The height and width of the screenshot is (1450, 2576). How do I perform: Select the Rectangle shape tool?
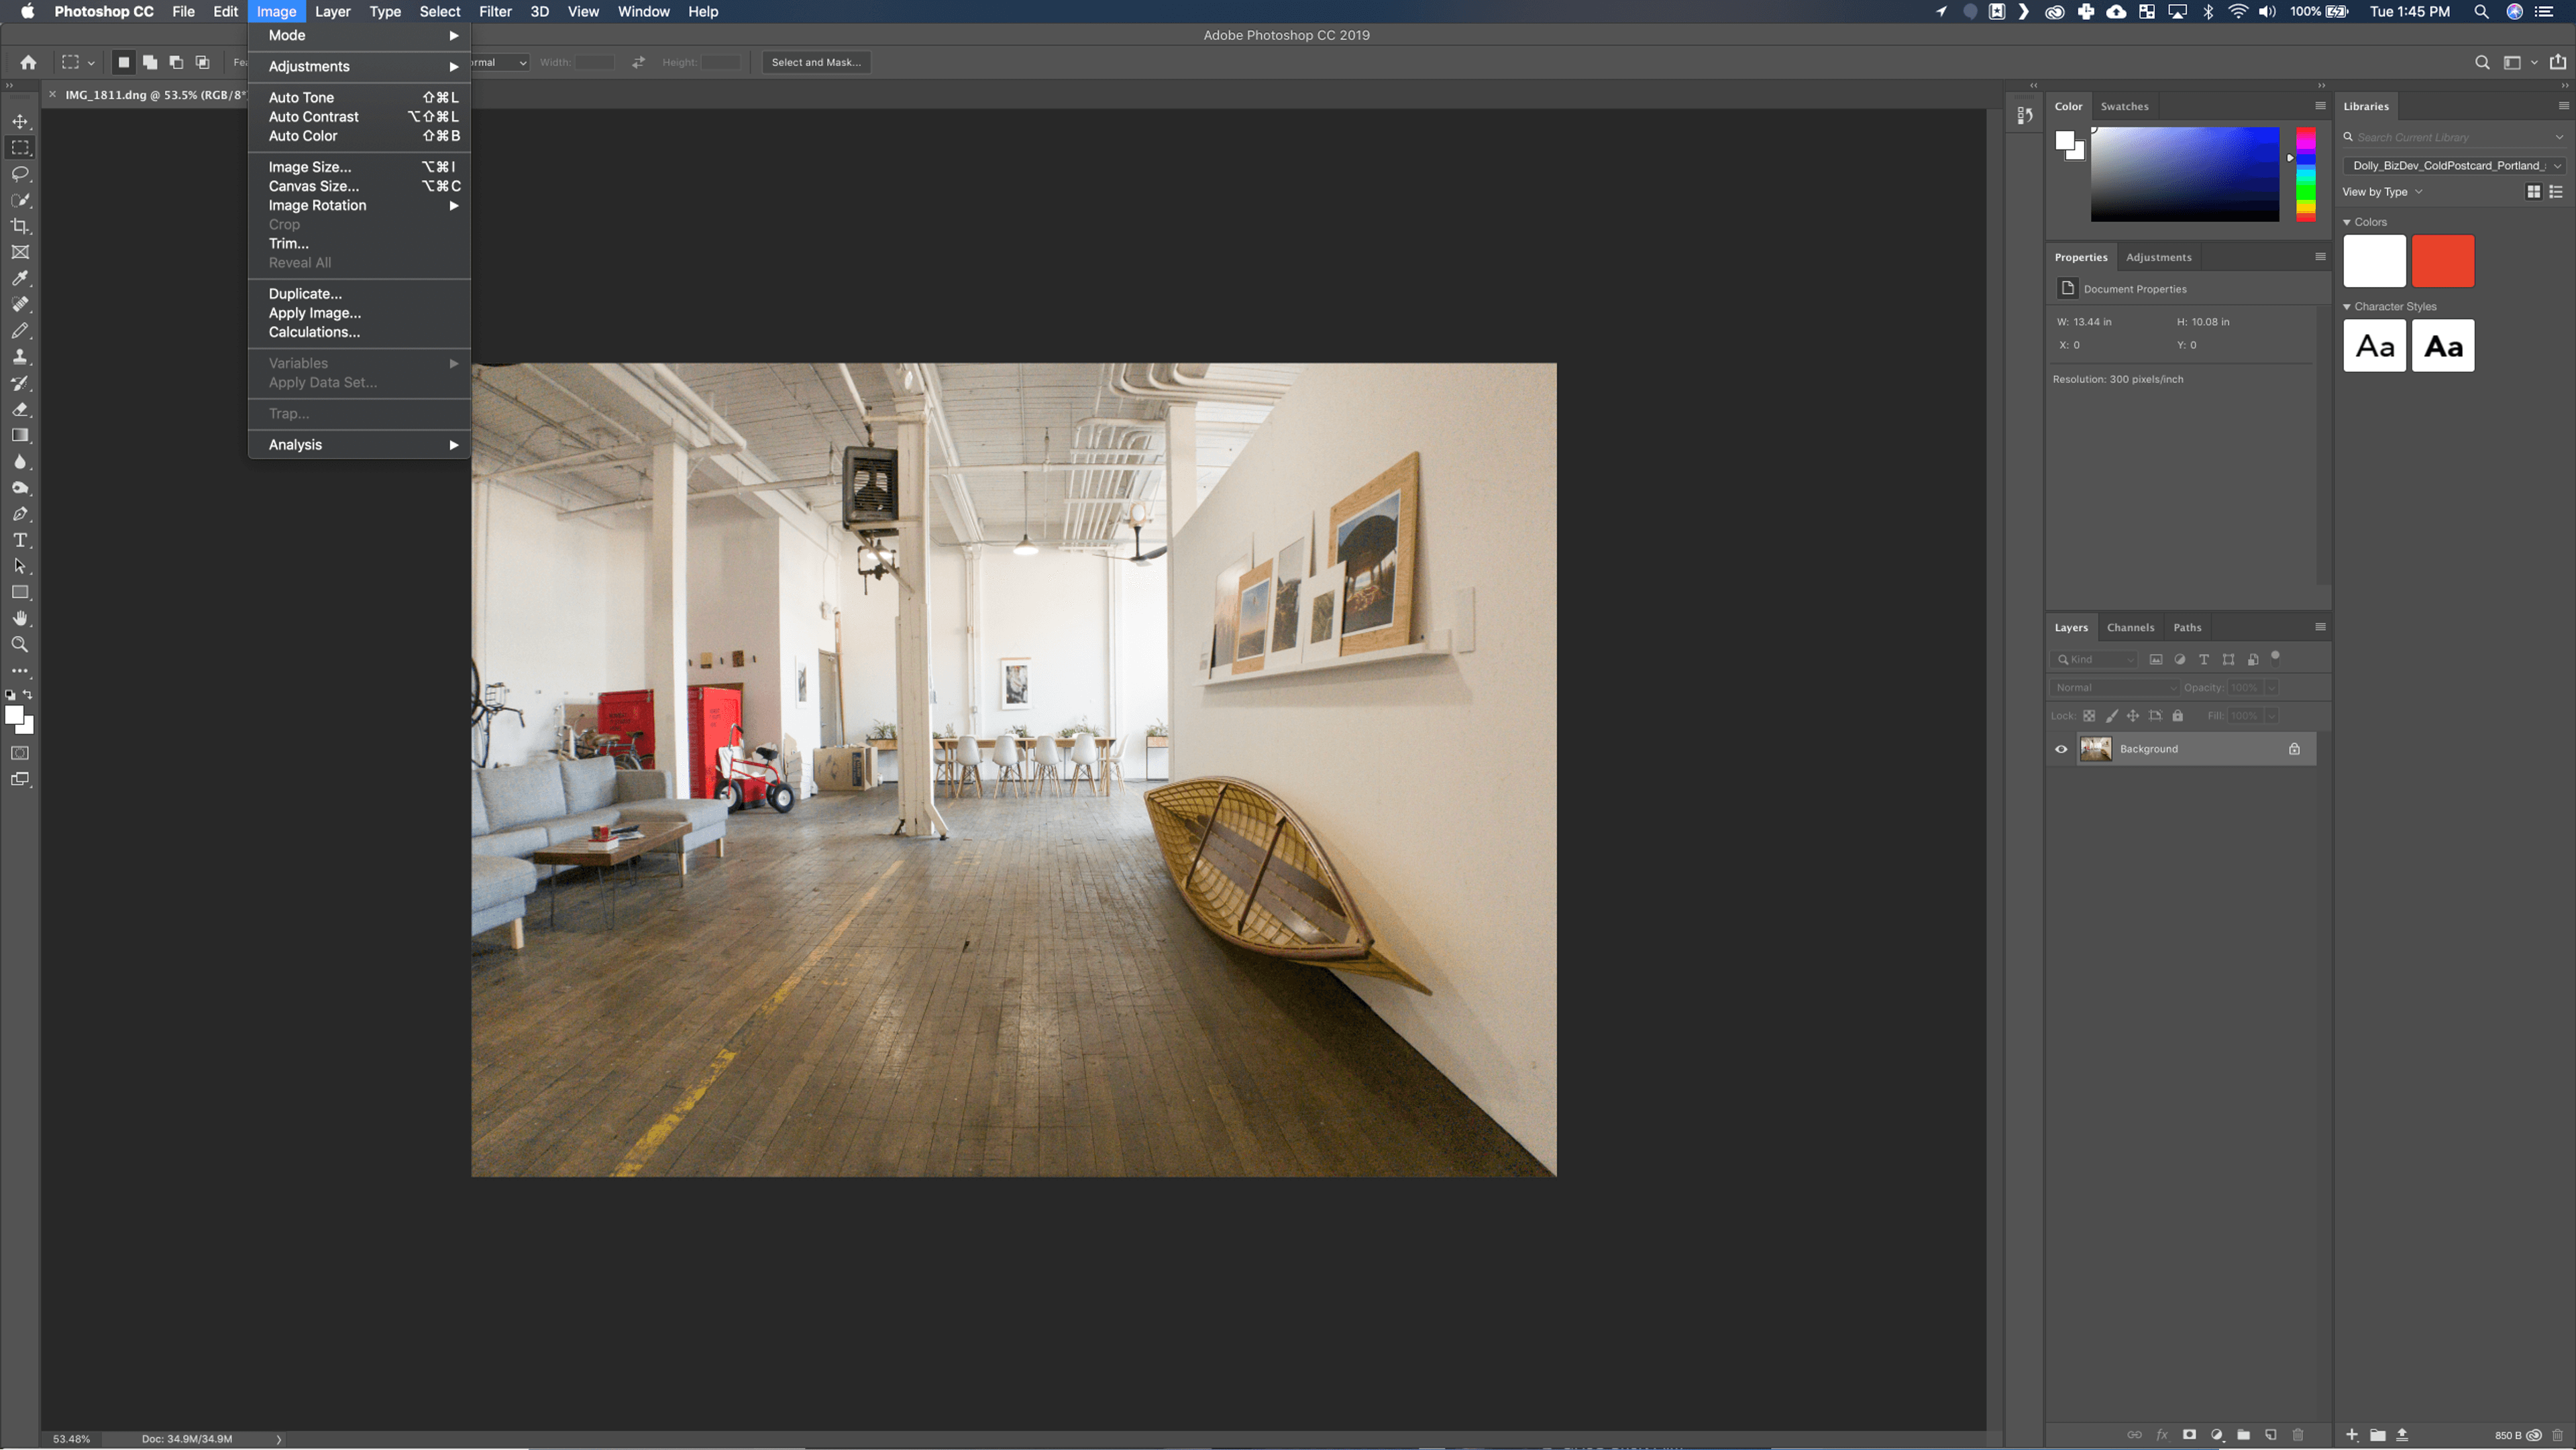tap(20, 592)
